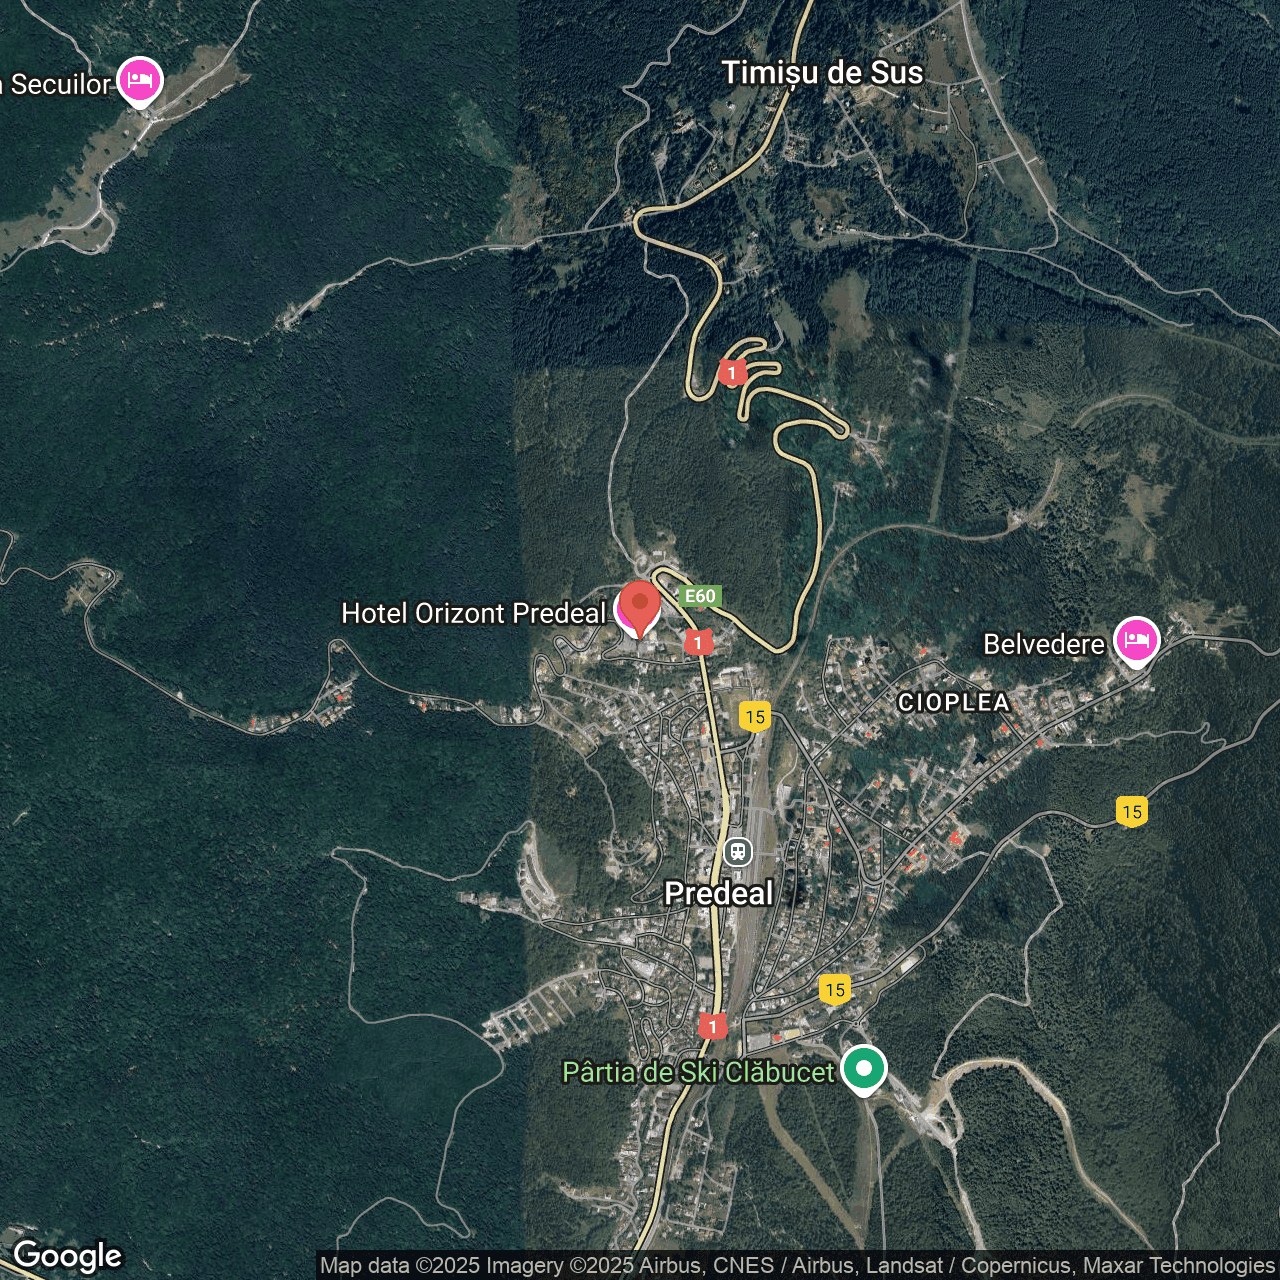Click the red Hotel Orizont Predeal pin

click(x=639, y=606)
